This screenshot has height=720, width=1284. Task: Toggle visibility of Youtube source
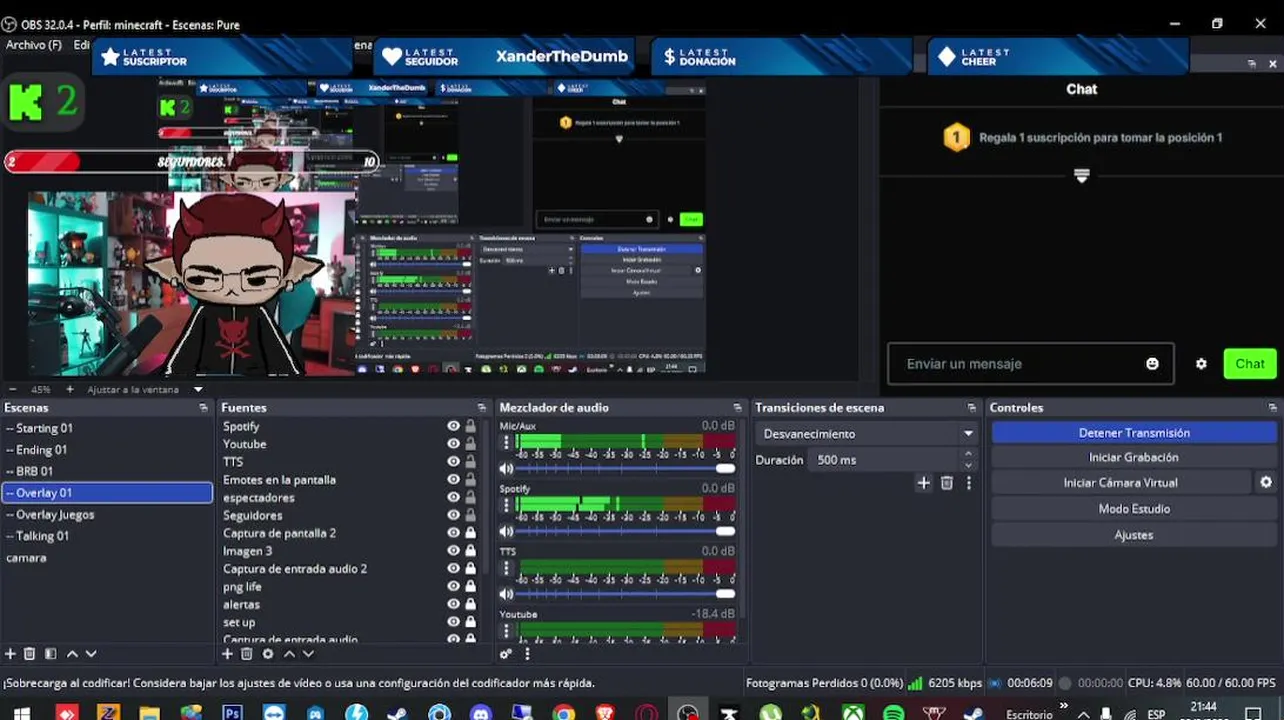click(453, 444)
